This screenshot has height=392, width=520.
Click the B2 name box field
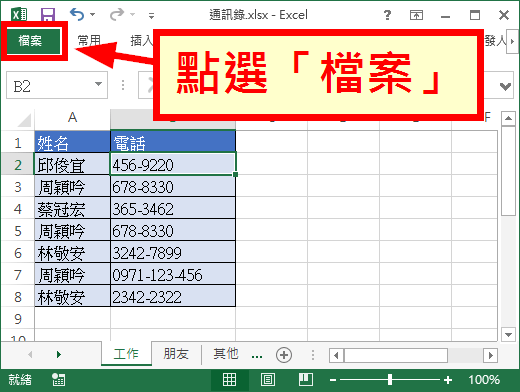(49, 86)
